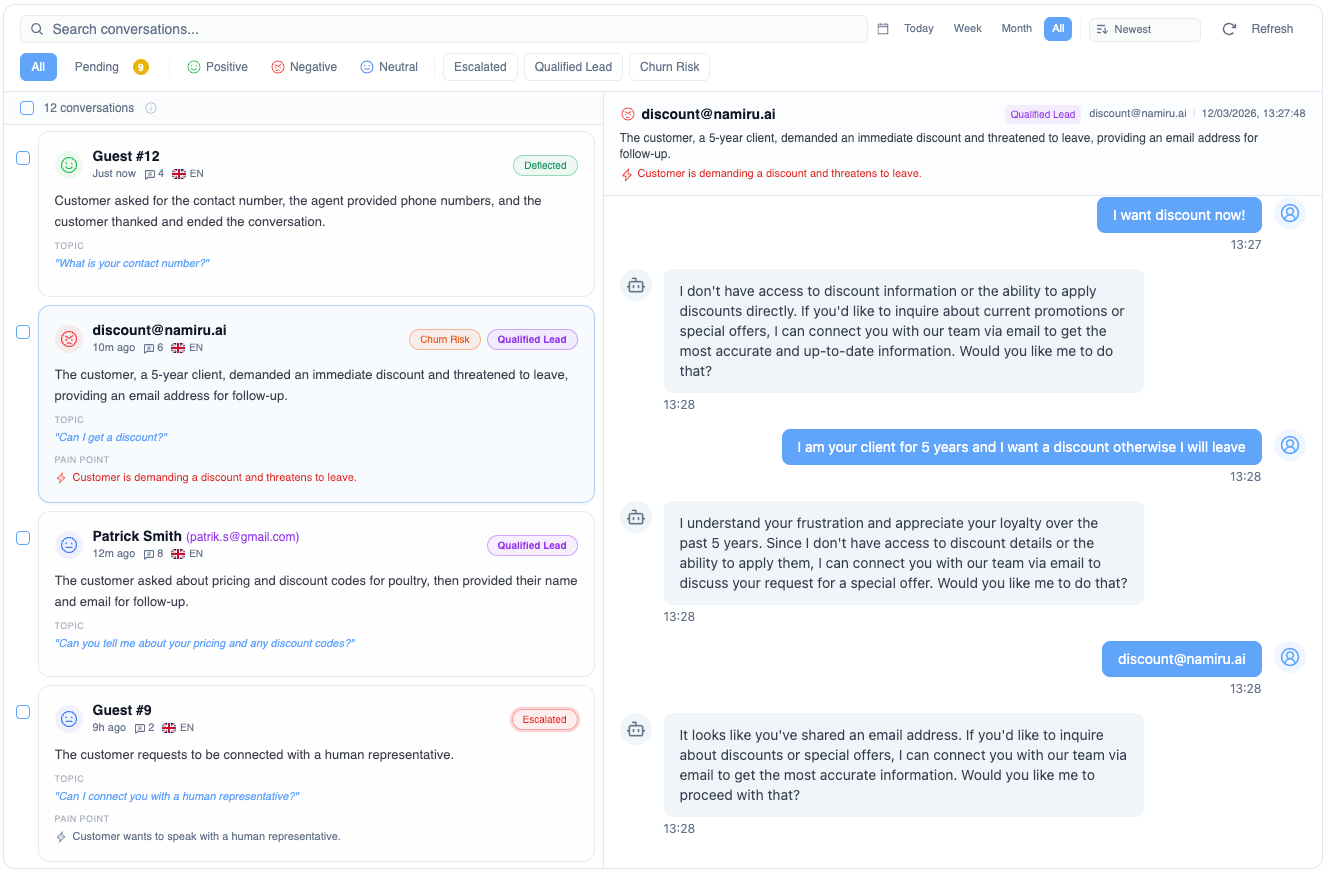Click the neutral sentiment icon on Patrick Smith card
This screenshot has width=1326, height=872.
(x=69, y=545)
